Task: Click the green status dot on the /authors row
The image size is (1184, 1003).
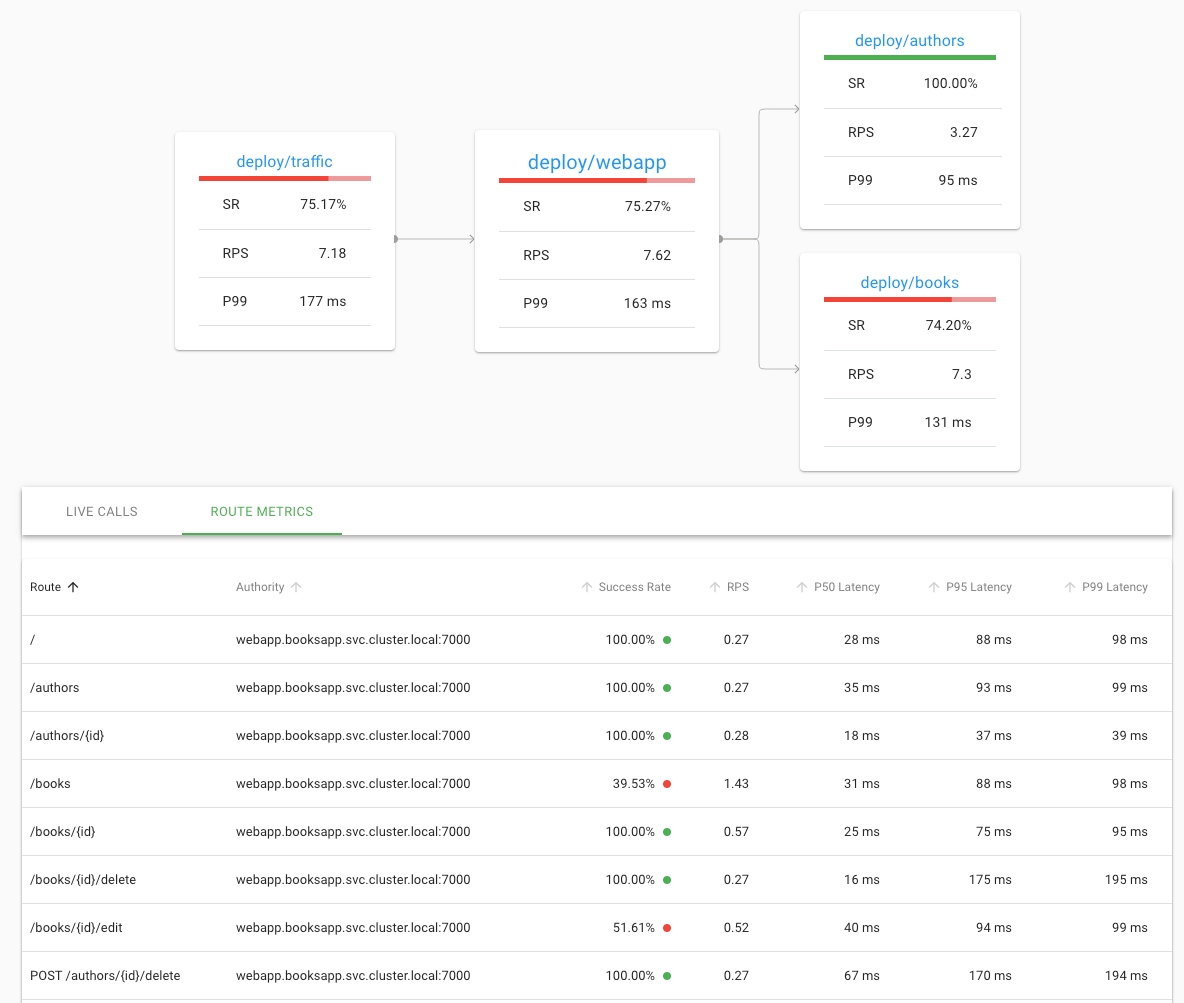Action: [x=668, y=687]
